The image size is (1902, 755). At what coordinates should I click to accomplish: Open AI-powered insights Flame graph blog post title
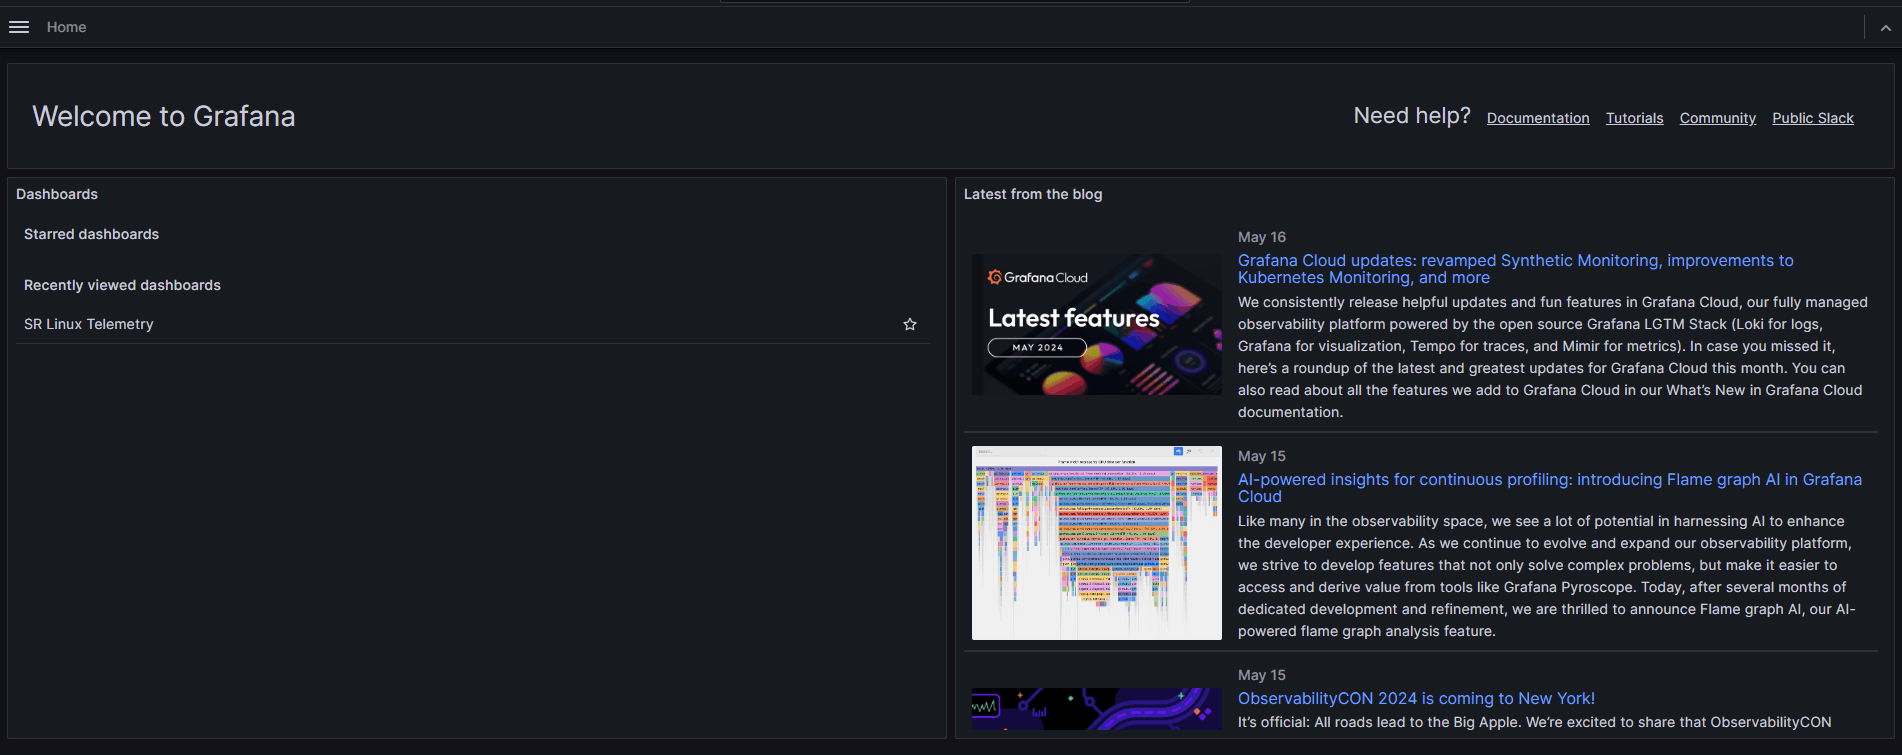[1550, 488]
